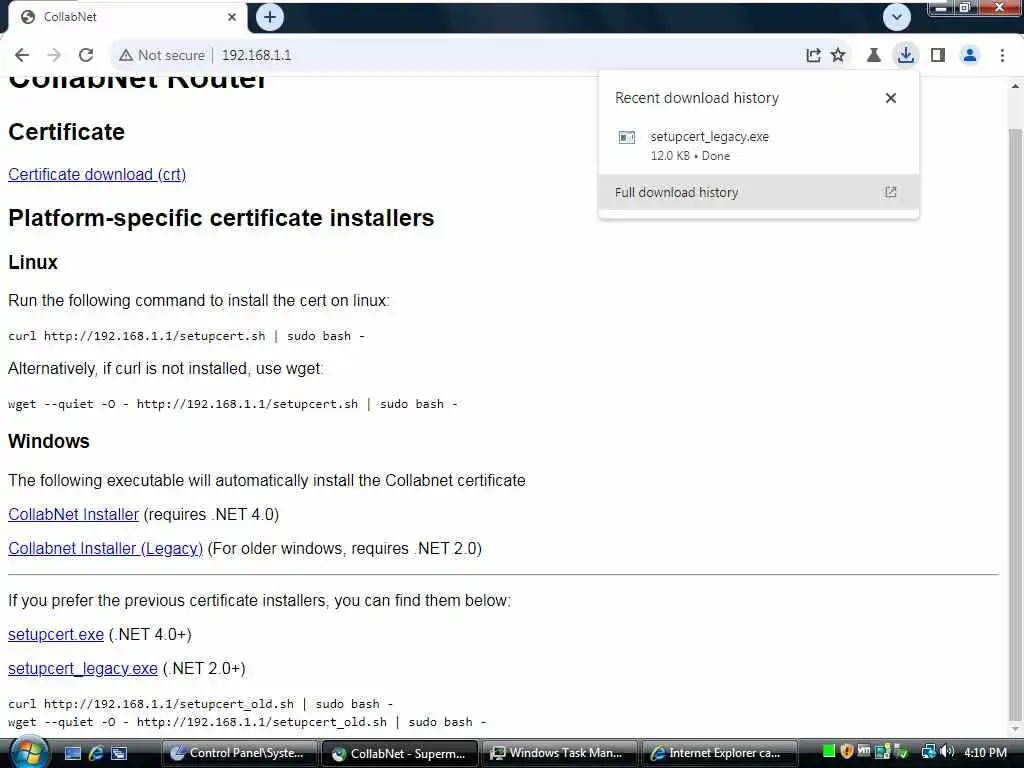Open setupcert_legacy.exe from download list
This screenshot has height=768, width=1024.
click(758, 145)
